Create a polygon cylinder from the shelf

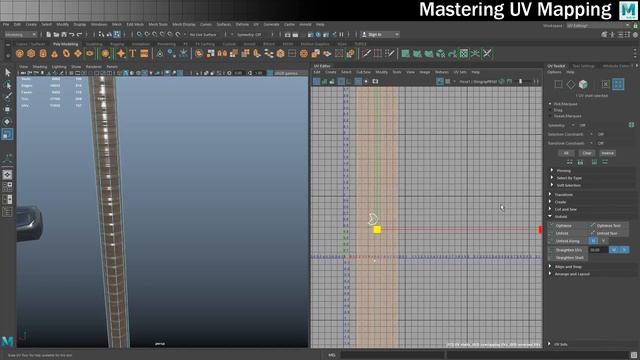coord(43,53)
